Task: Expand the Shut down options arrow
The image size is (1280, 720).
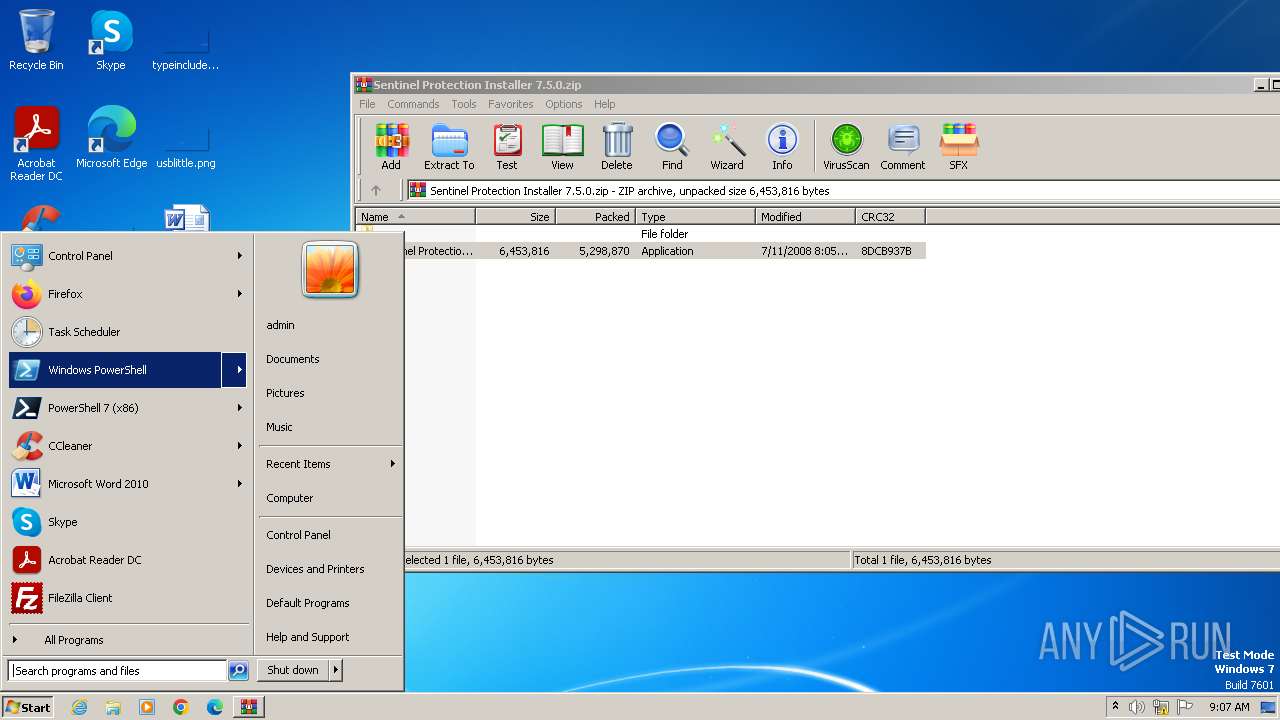Action: tap(336, 670)
